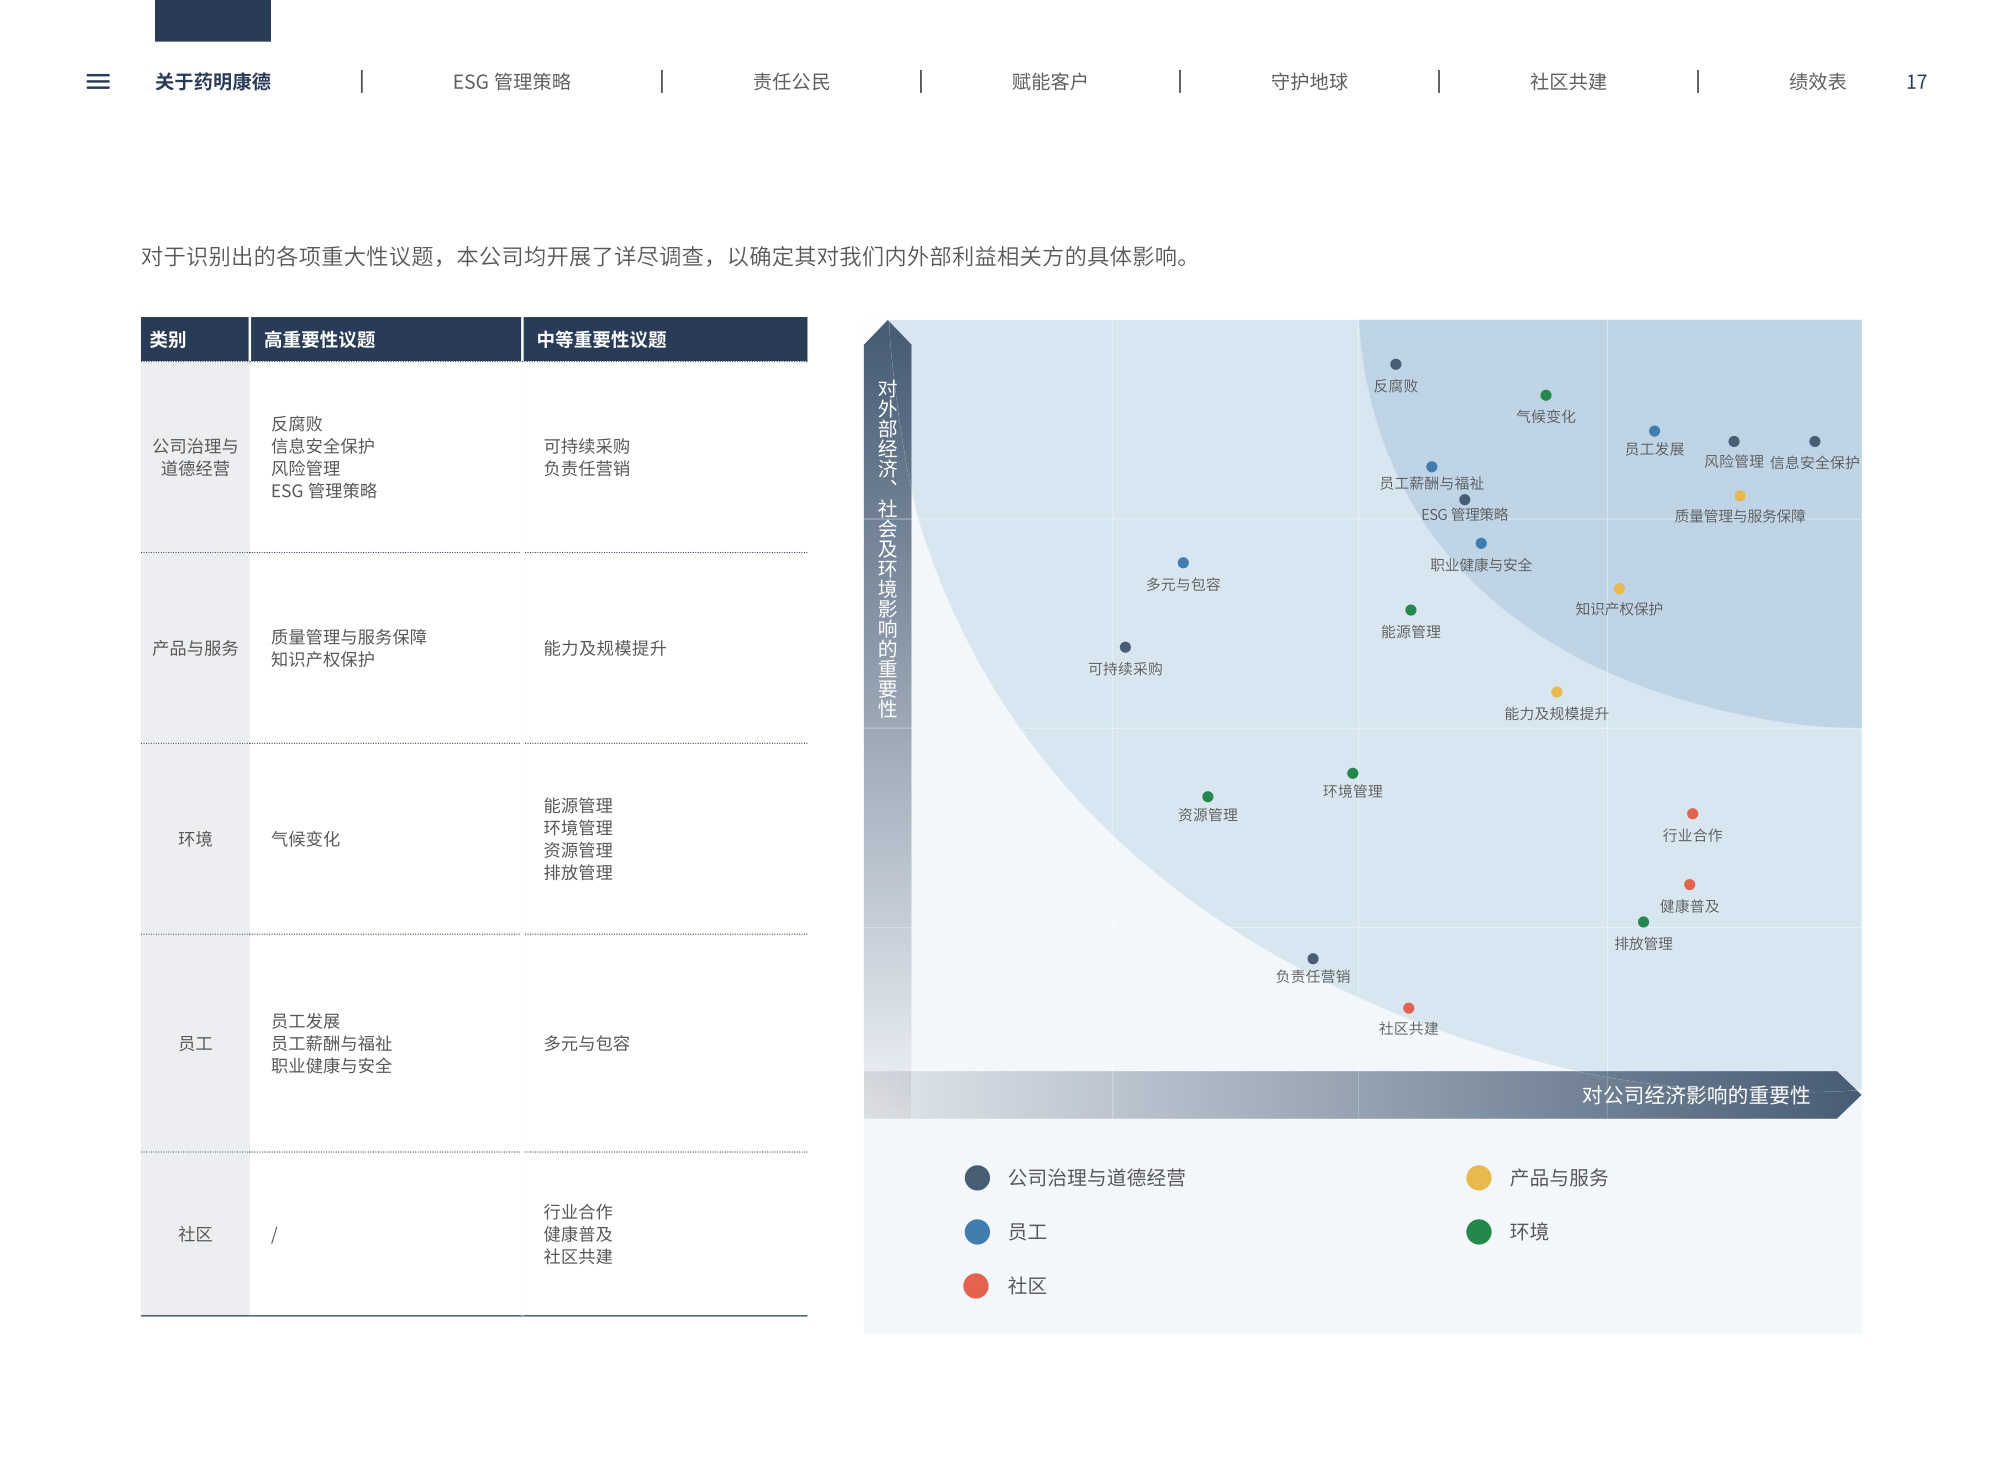Click the green 环境 legend dot
2000x1475 pixels.
click(x=1479, y=1232)
